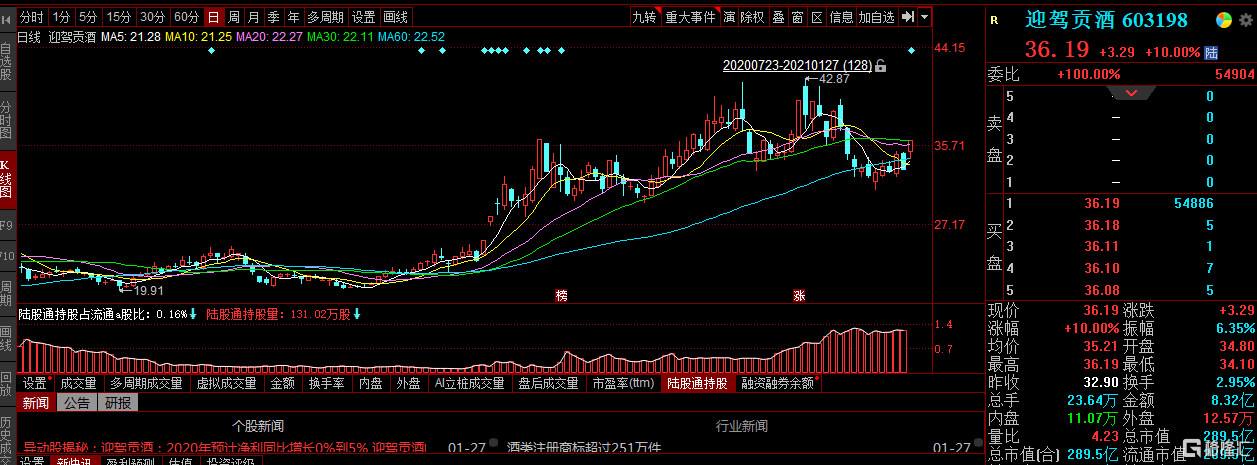This screenshot has width=1257, height=465.
Task: Open the 多周期 multi-period view
Action: point(326,17)
